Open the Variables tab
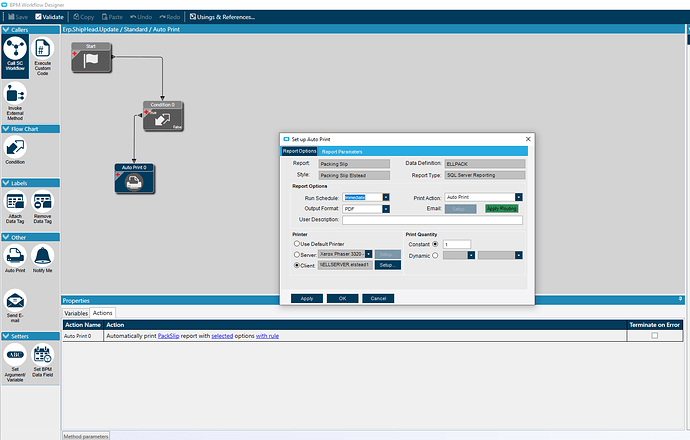Screen dimensions: 690x440 click(x=76, y=313)
